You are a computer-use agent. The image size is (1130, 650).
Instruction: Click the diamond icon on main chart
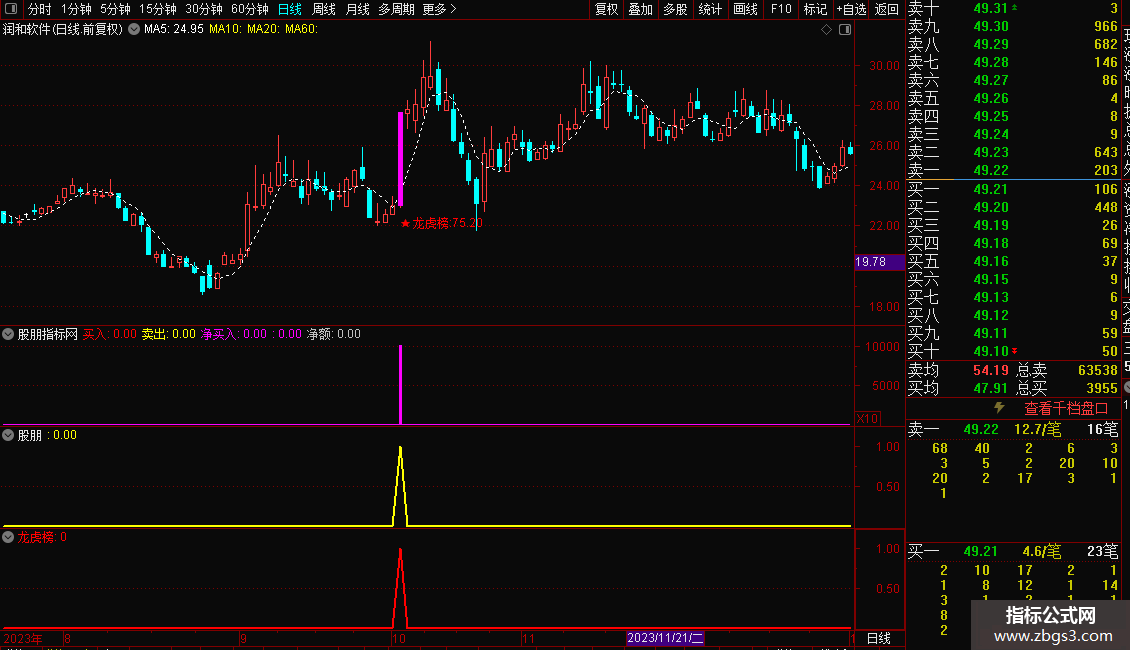826,30
